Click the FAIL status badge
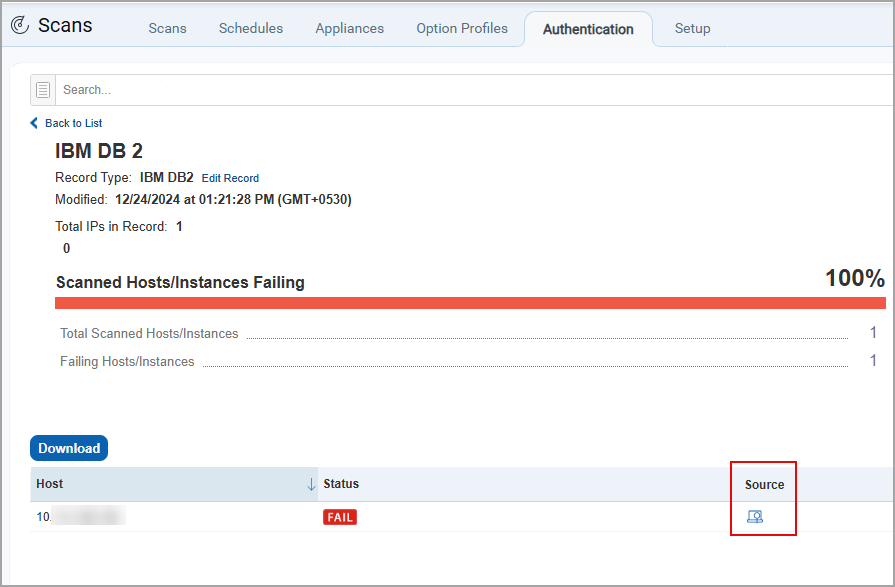Image resolution: width=895 pixels, height=587 pixels. click(x=339, y=517)
